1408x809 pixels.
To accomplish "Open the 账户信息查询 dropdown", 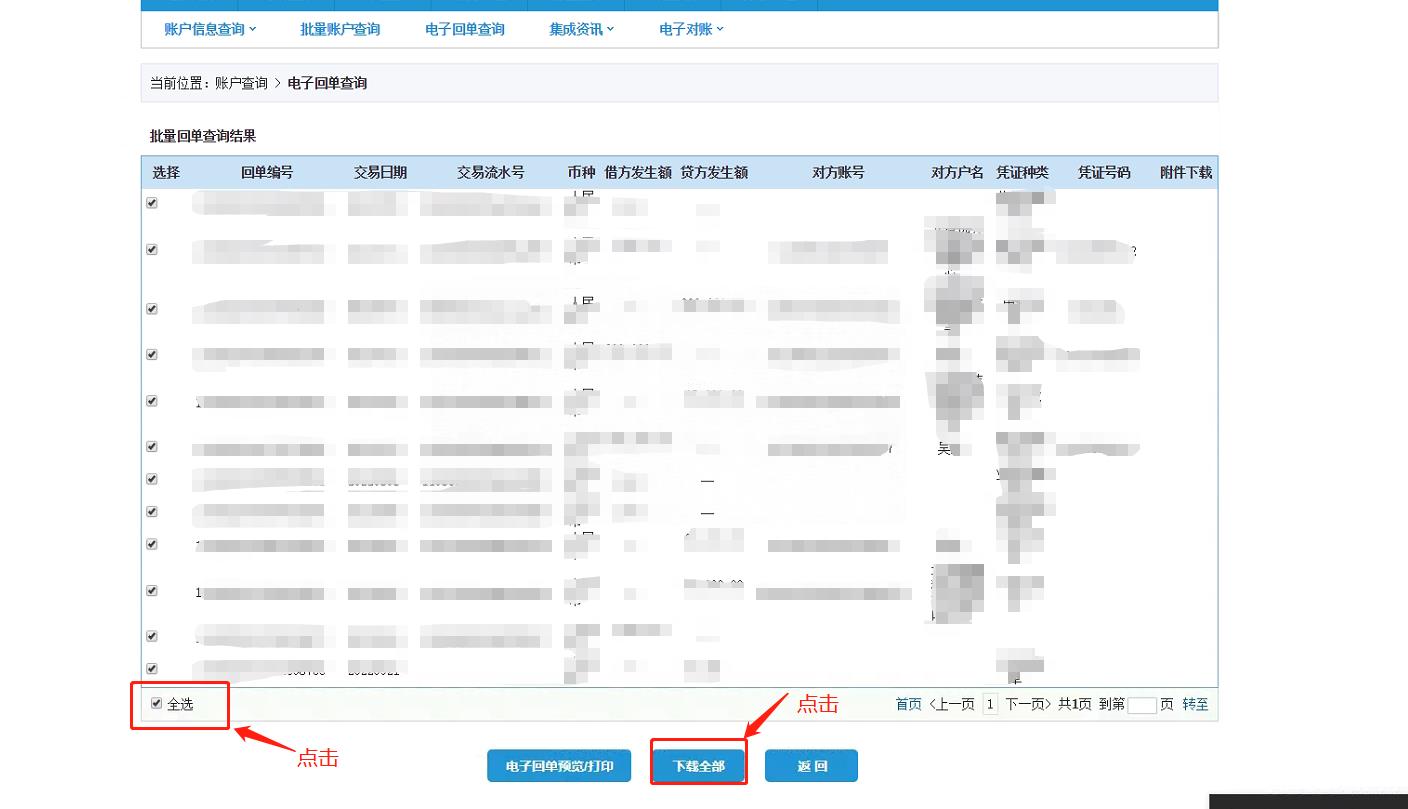I will tap(205, 29).
